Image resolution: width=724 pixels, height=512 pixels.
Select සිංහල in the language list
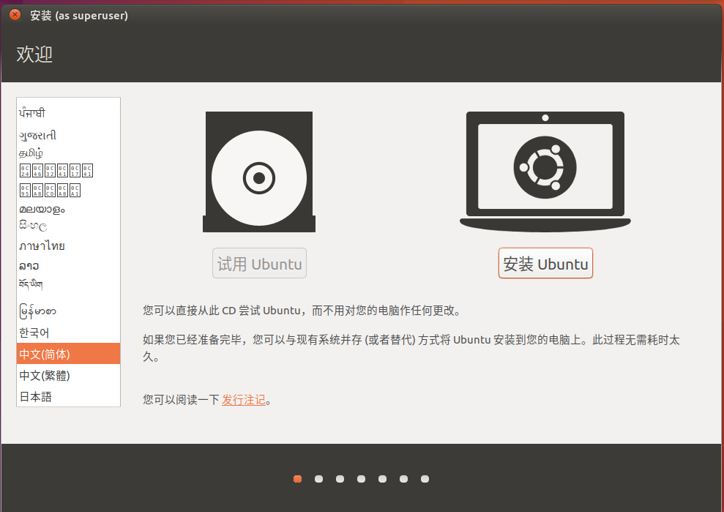[68, 226]
